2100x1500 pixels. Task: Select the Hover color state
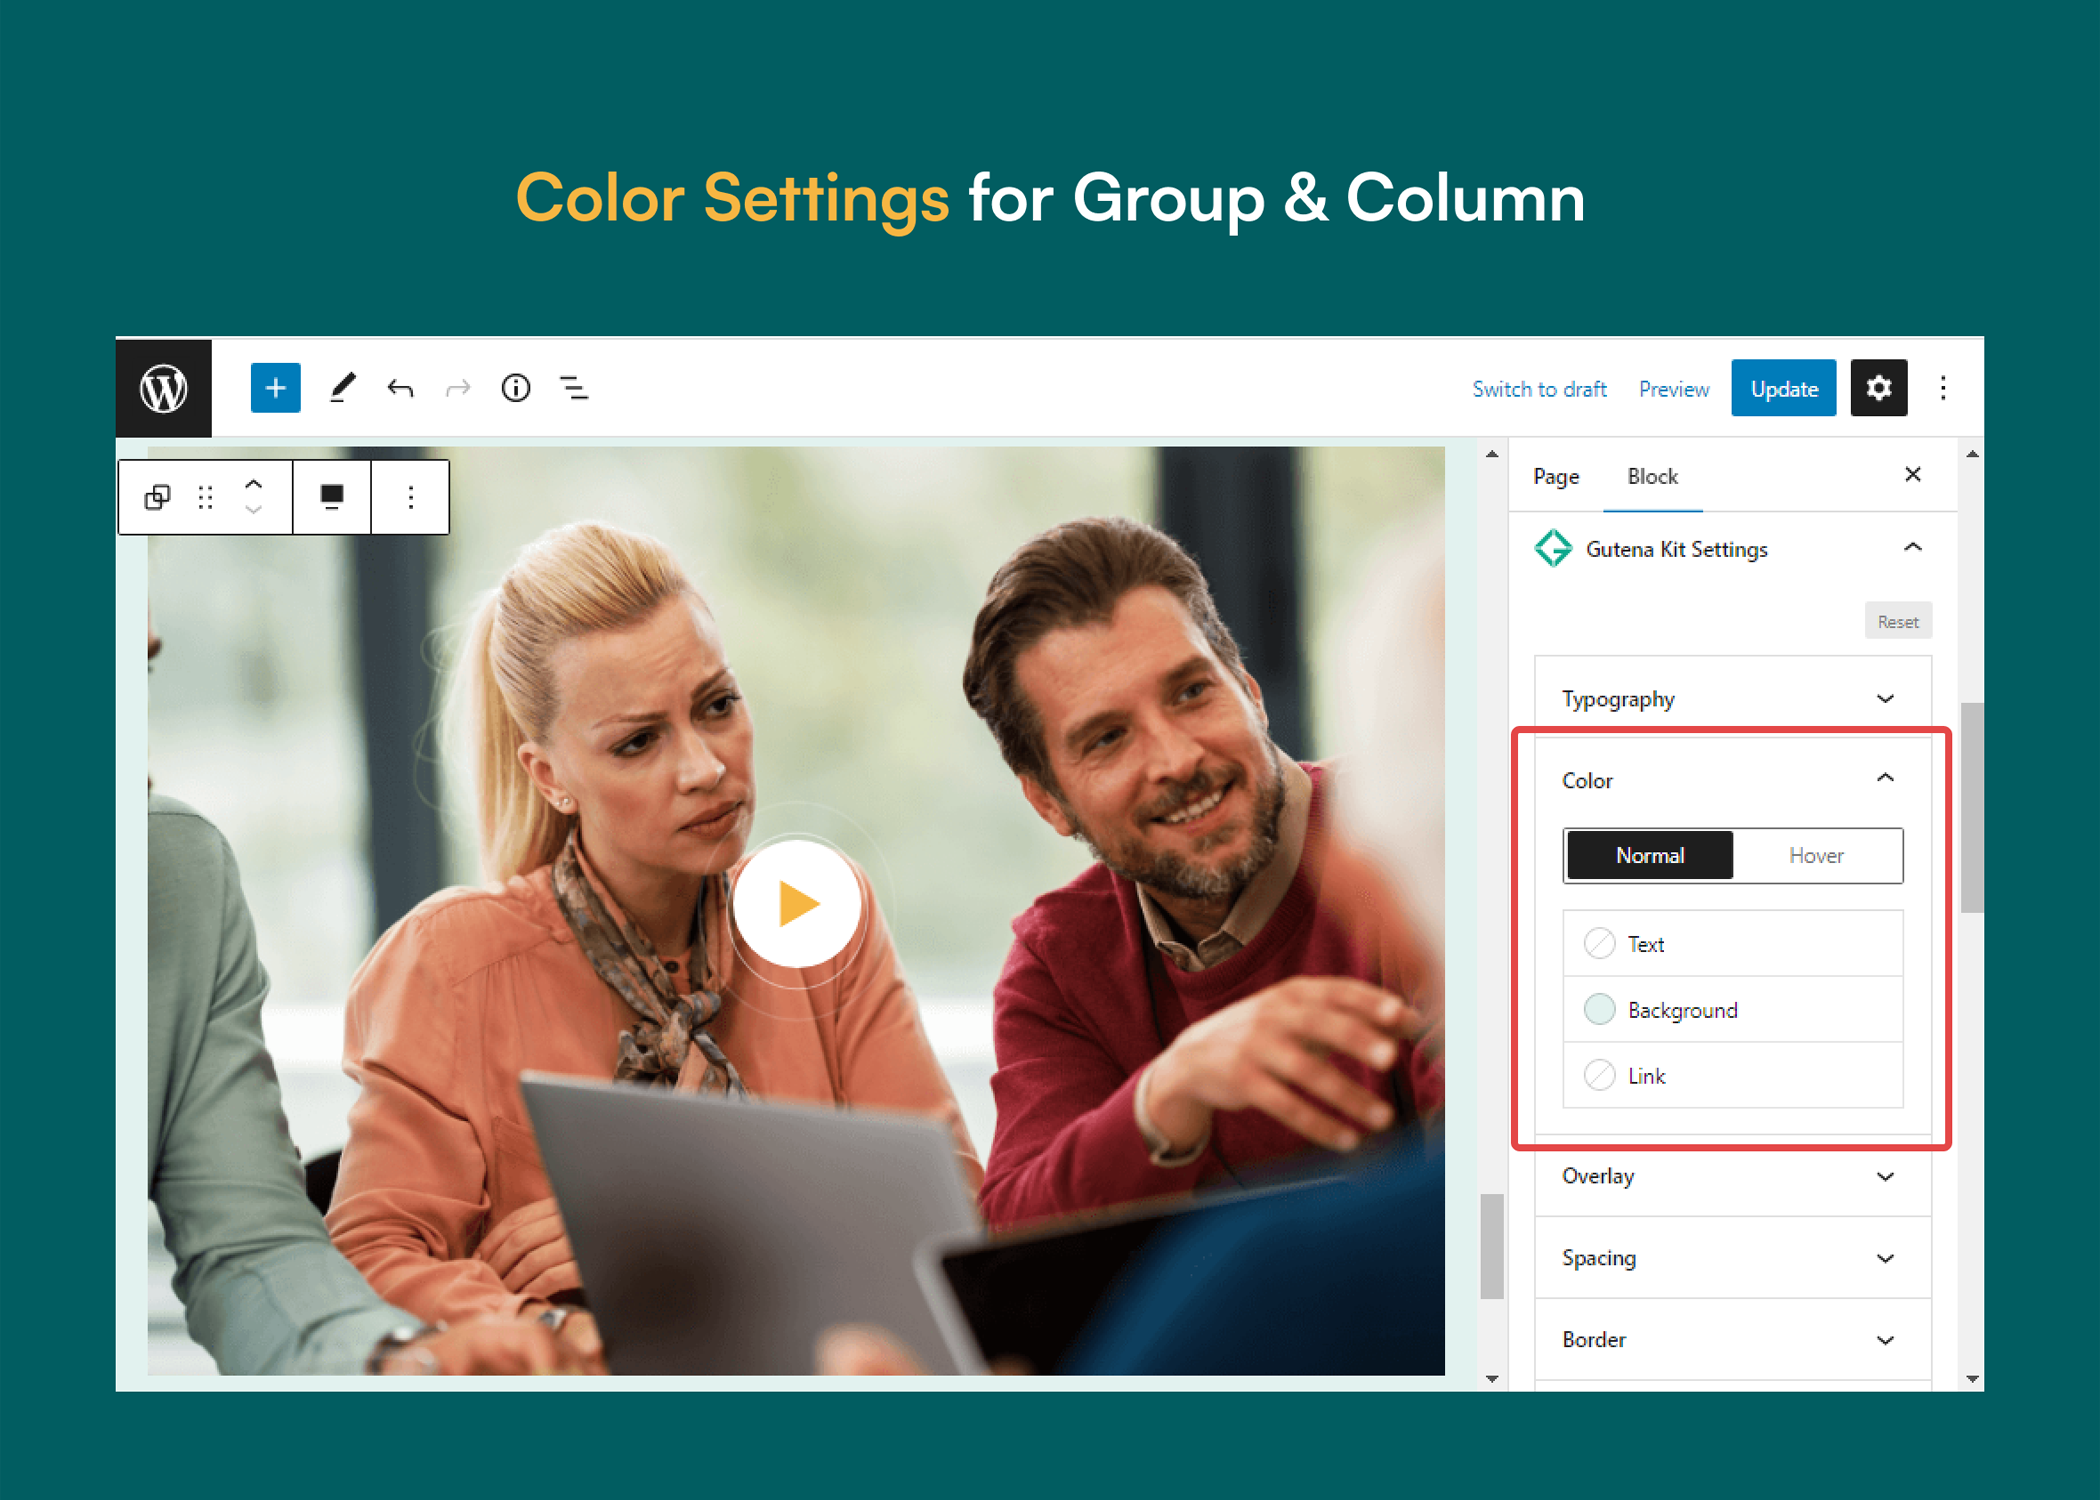pyautogui.click(x=1816, y=856)
